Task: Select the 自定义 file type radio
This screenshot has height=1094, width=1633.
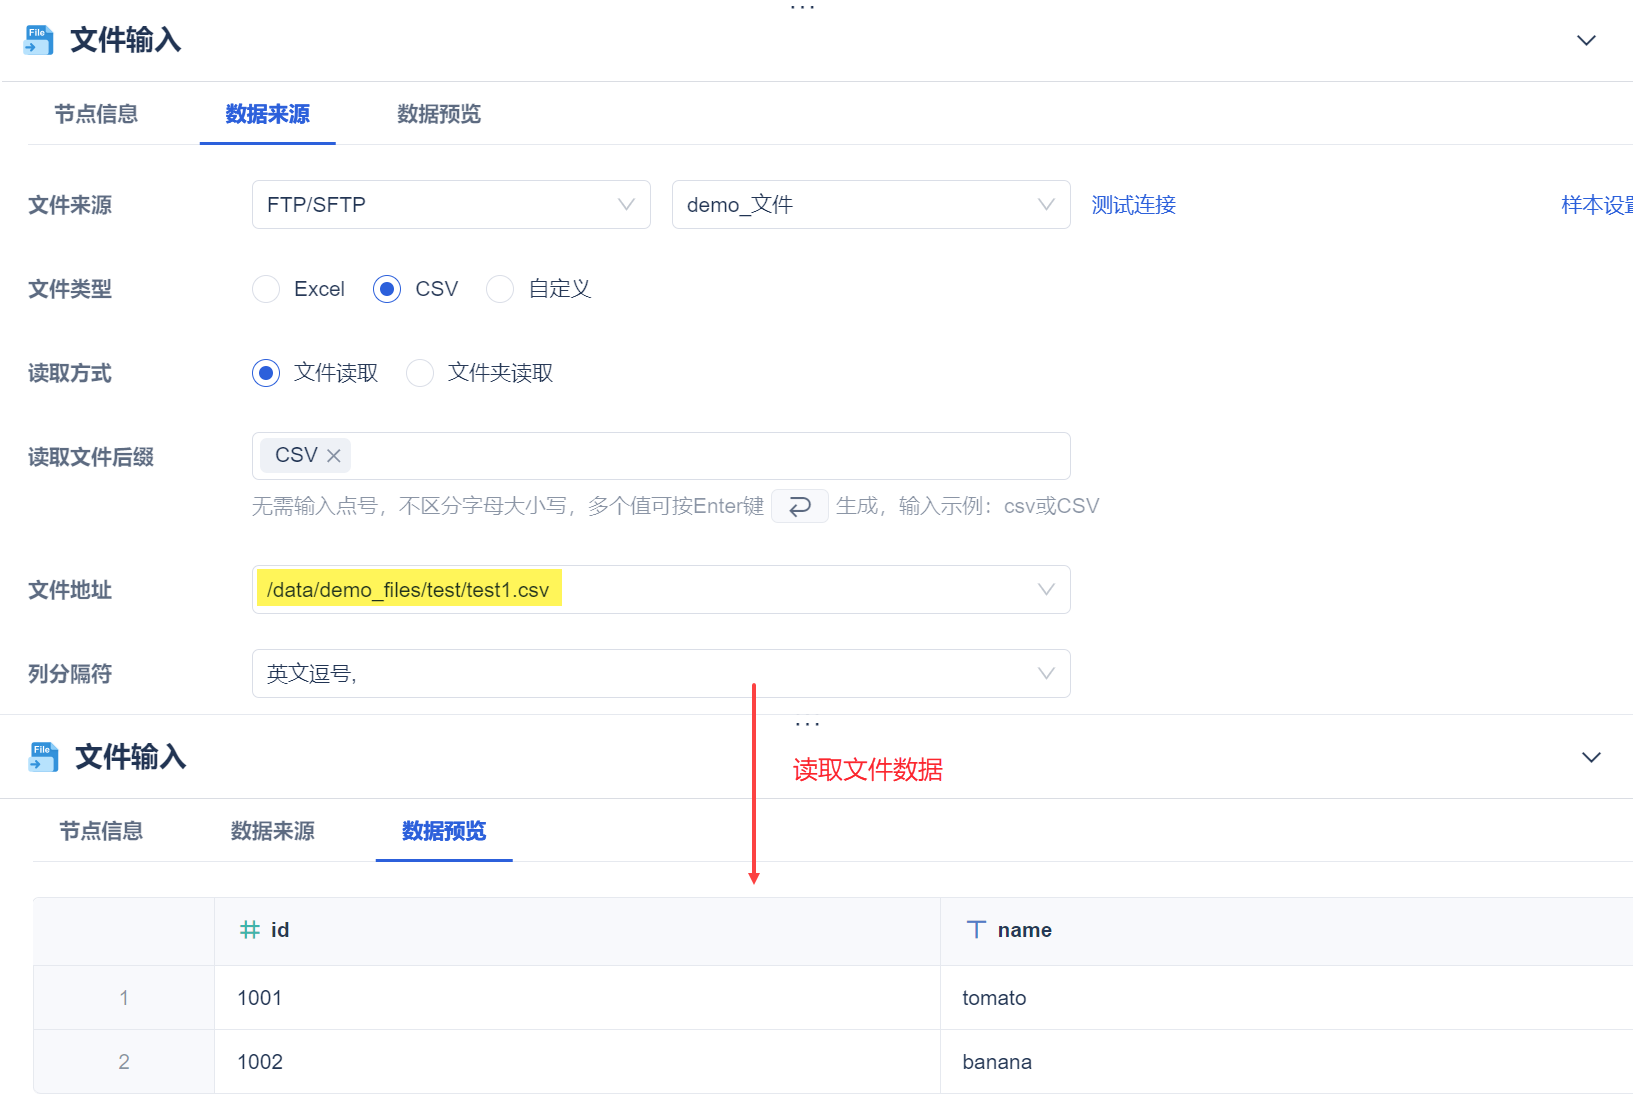Action: (500, 289)
